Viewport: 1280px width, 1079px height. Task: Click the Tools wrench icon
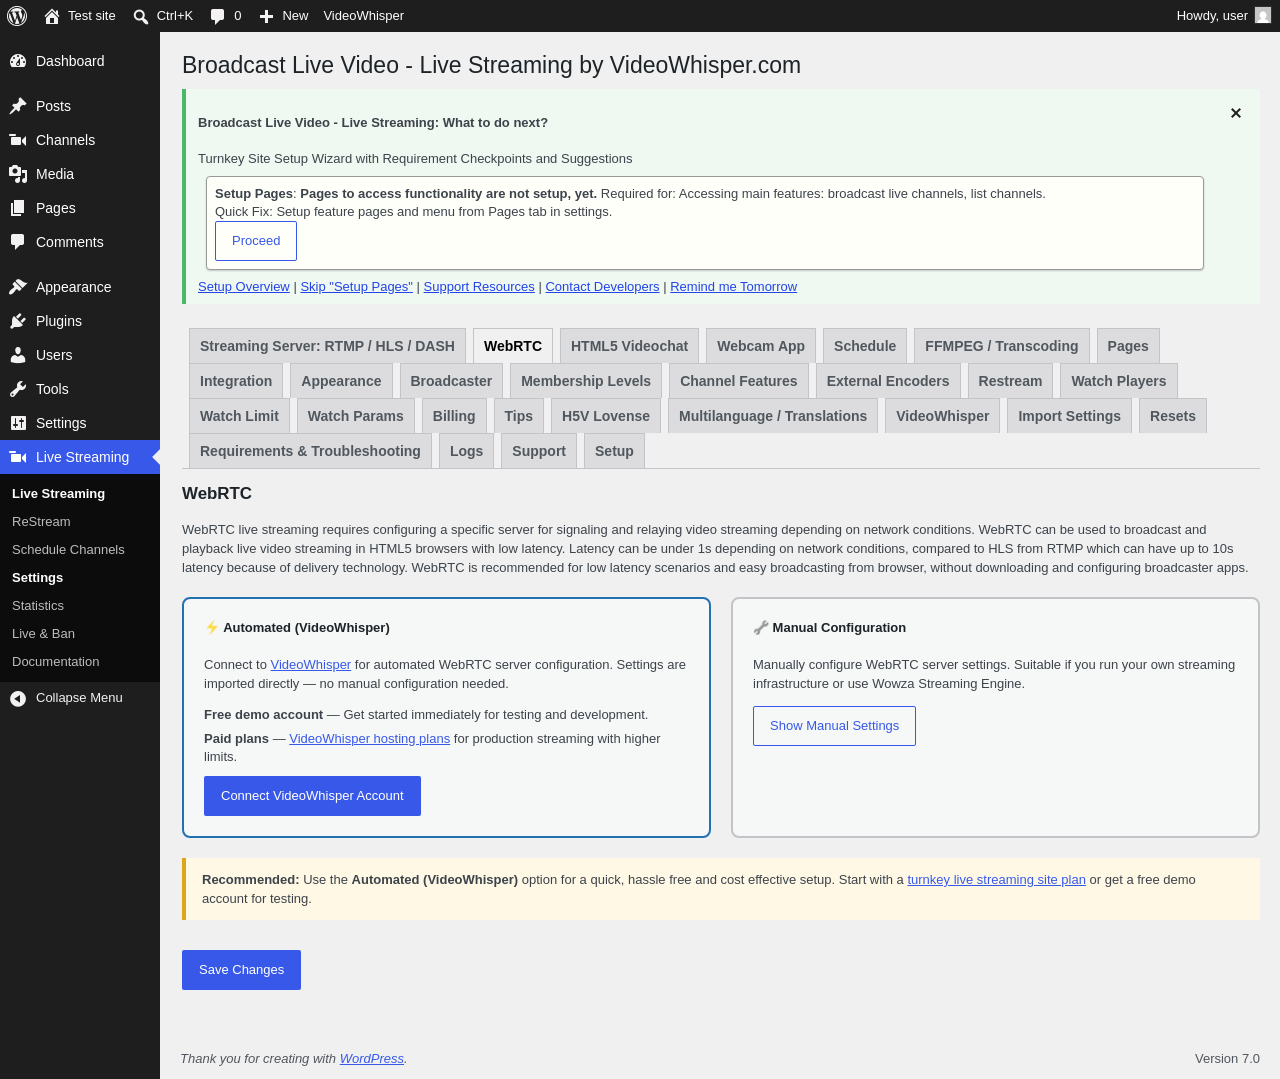point(18,389)
